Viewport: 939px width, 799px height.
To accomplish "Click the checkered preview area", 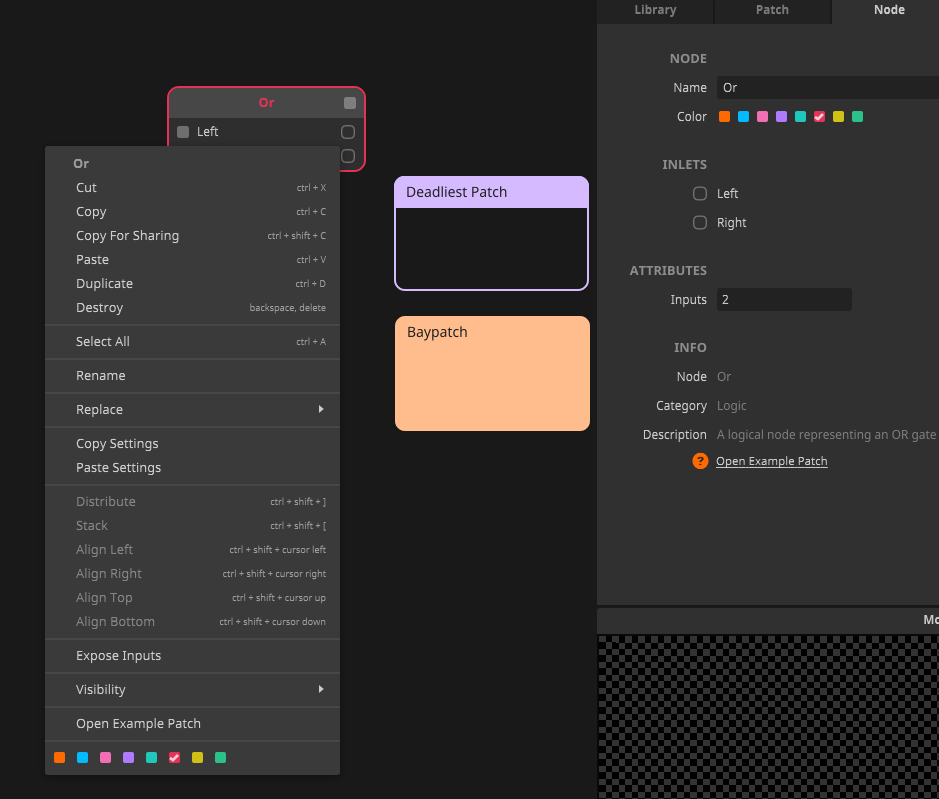I will click(768, 716).
